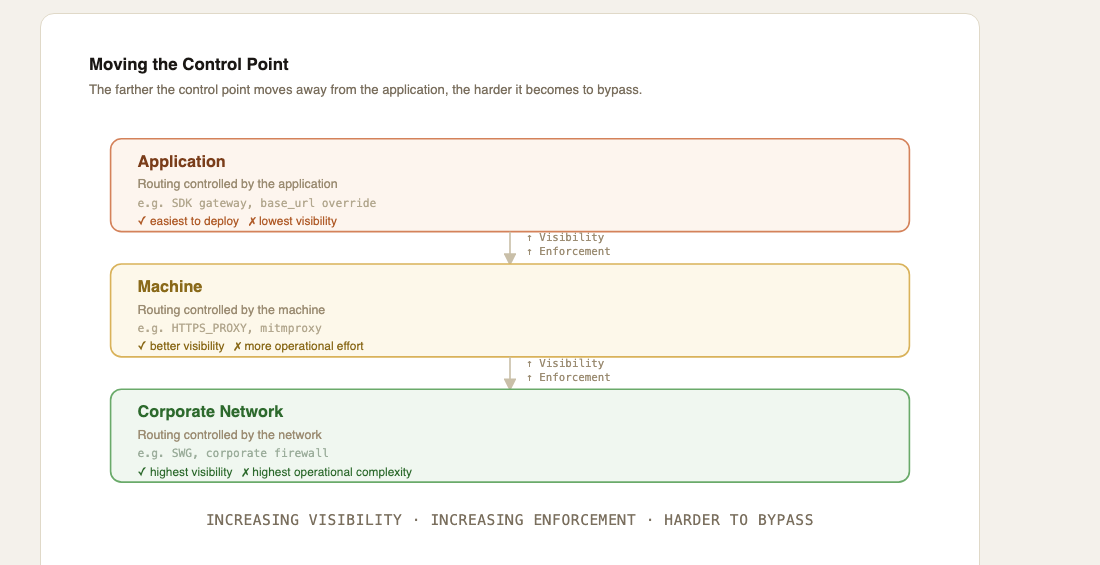Click Routing controlled by the machine text
This screenshot has width=1100, height=565.
pos(232,310)
